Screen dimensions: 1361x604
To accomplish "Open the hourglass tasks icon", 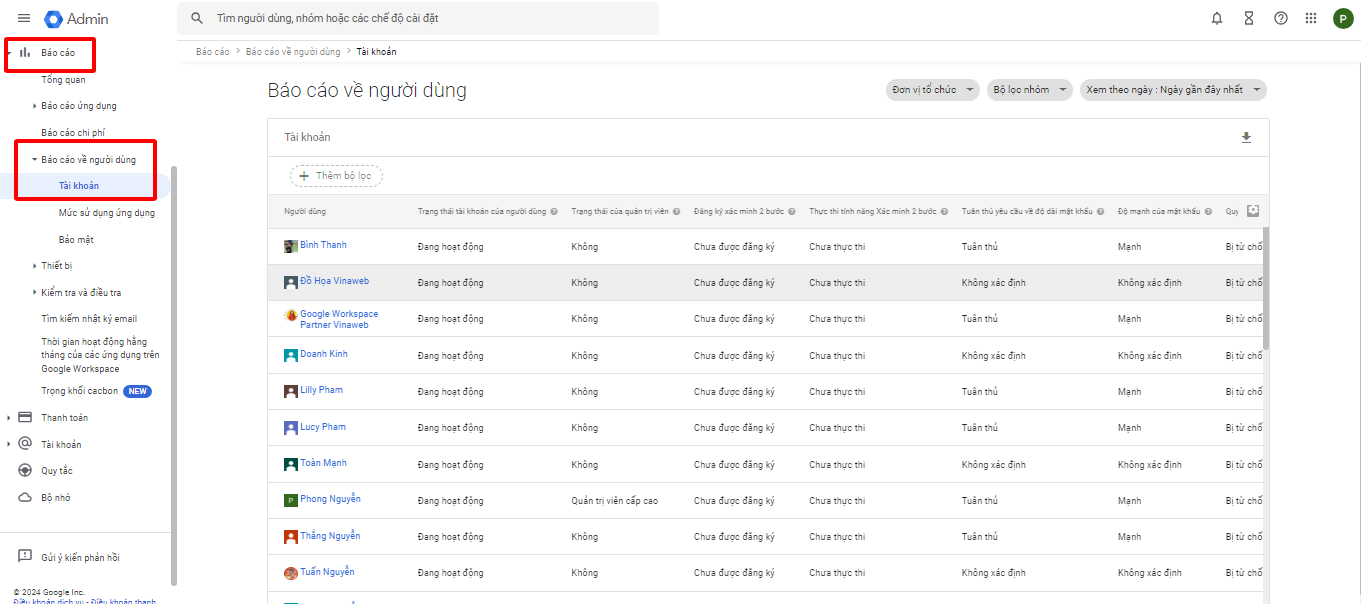I will tap(1248, 18).
